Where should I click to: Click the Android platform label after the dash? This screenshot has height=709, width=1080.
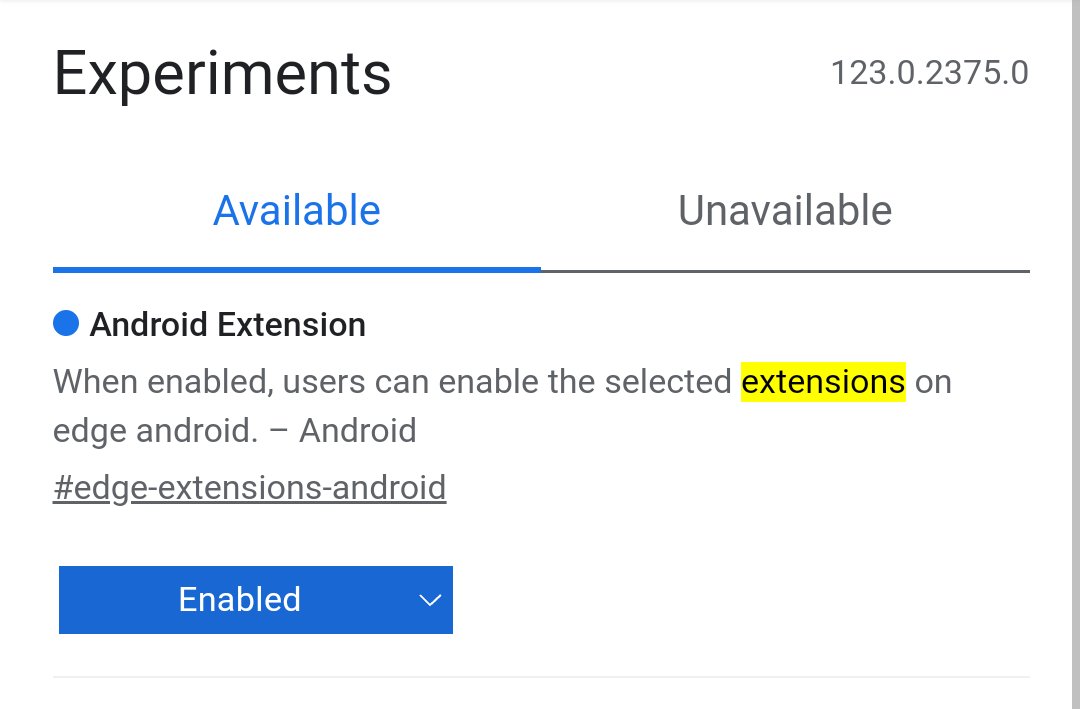point(358,431)
